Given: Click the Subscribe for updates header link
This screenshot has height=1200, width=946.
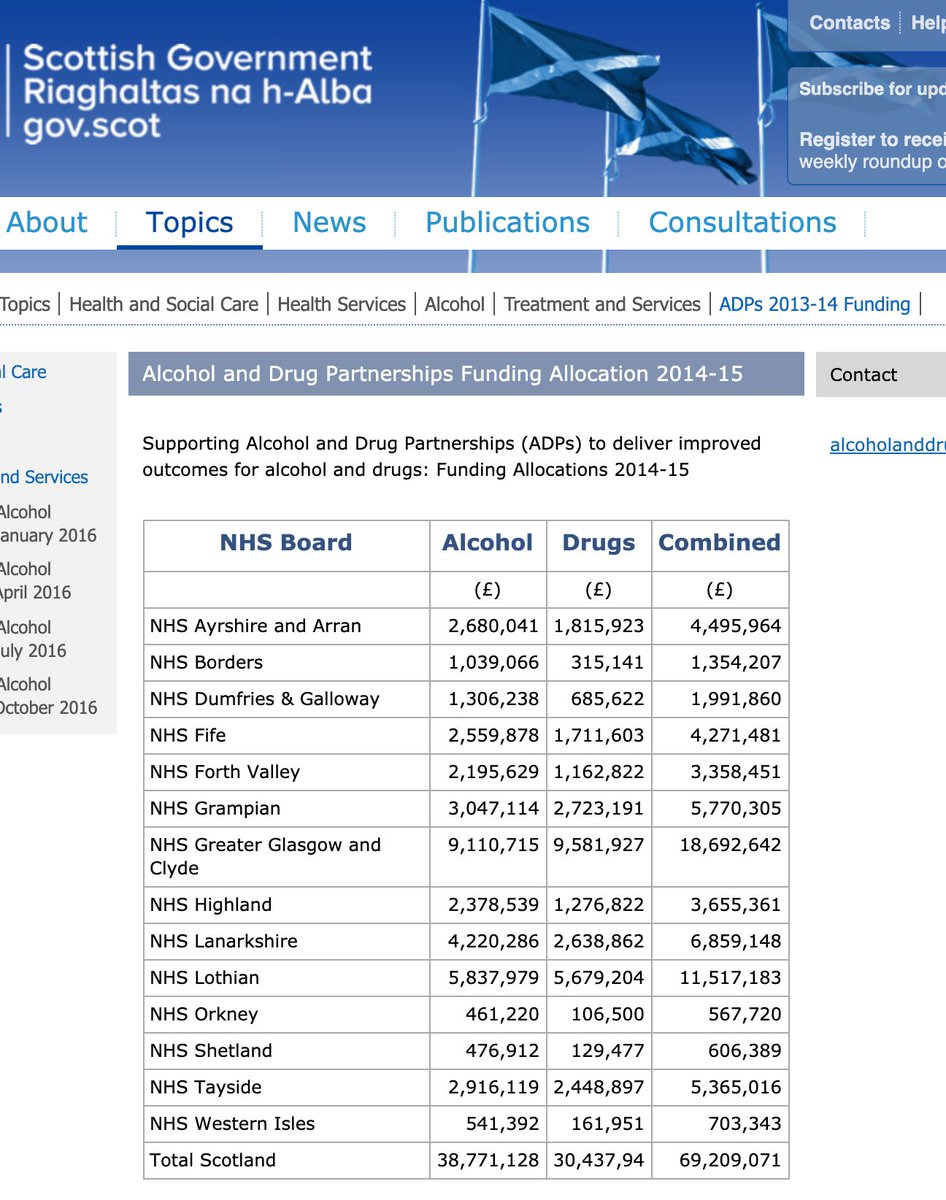Looking at the screenshot, I should [872, 89].
